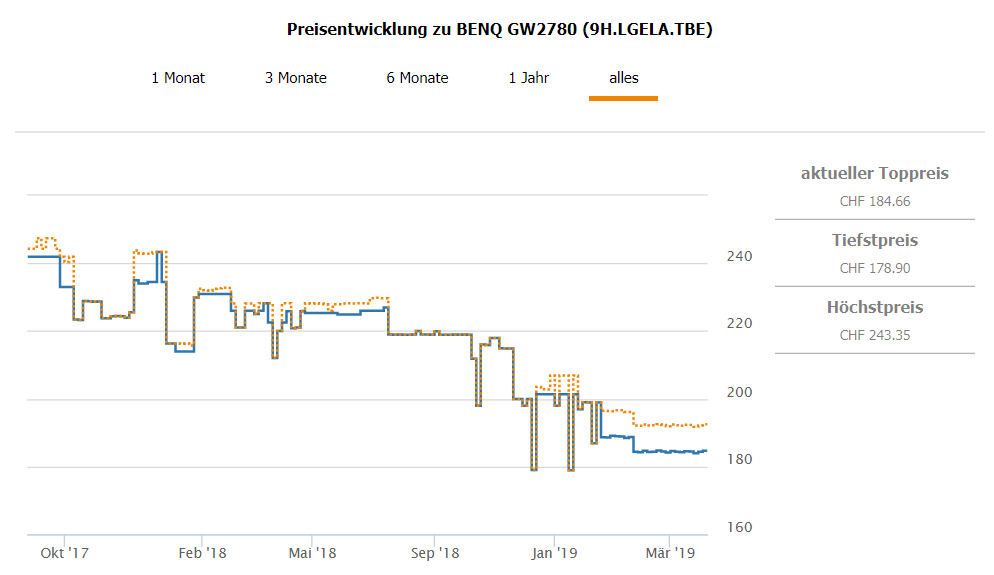Click the CHF 243.35 highest price
Image resolution: width=994 pixels, height=575 pixels.
874,335
